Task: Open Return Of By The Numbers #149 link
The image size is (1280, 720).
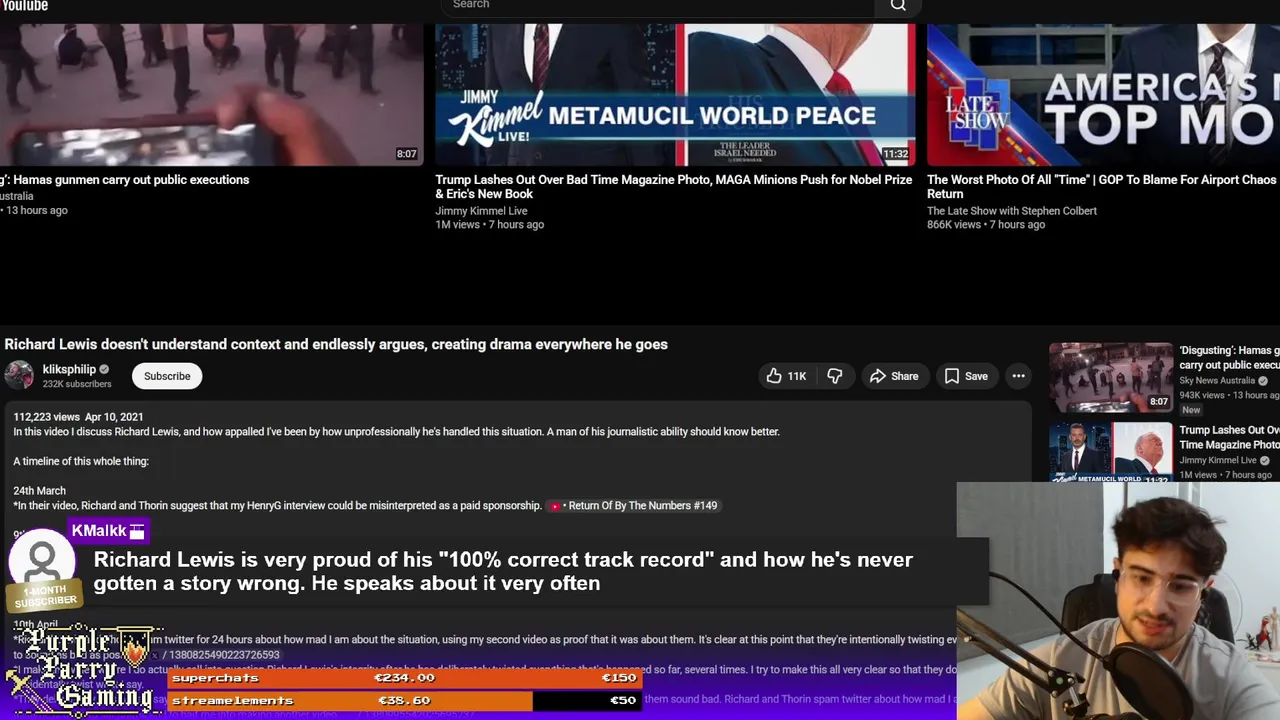Action: (634, 506)
